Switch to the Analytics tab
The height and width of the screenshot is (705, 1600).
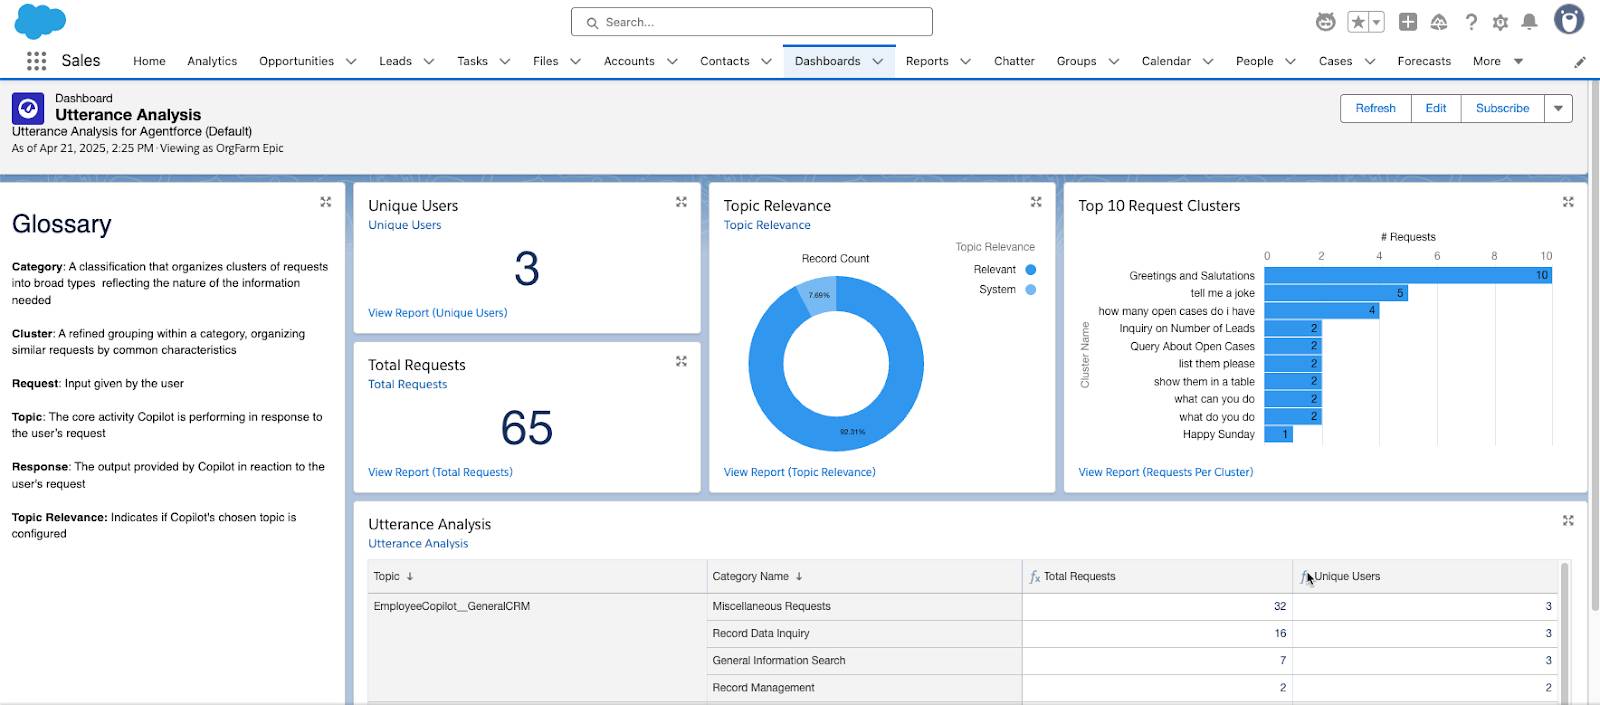click(212, 62)
